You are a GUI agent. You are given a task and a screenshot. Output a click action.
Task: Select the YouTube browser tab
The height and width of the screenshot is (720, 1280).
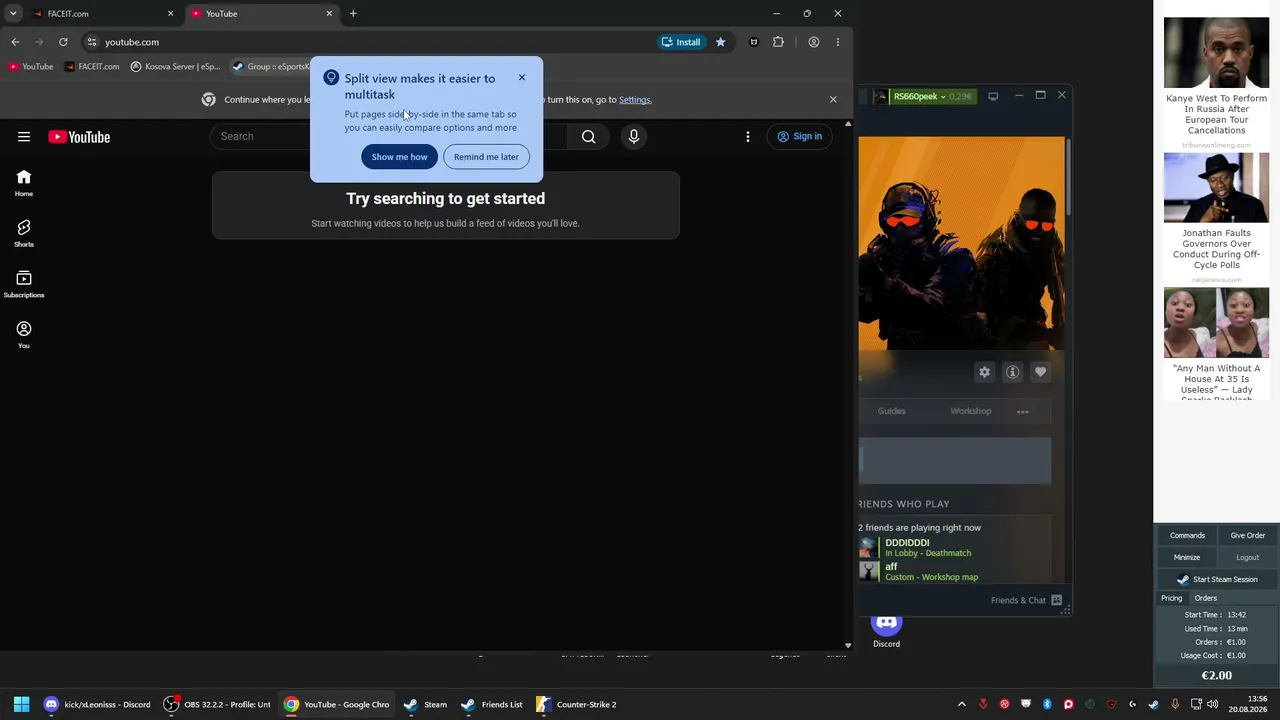tap(260, 14)
